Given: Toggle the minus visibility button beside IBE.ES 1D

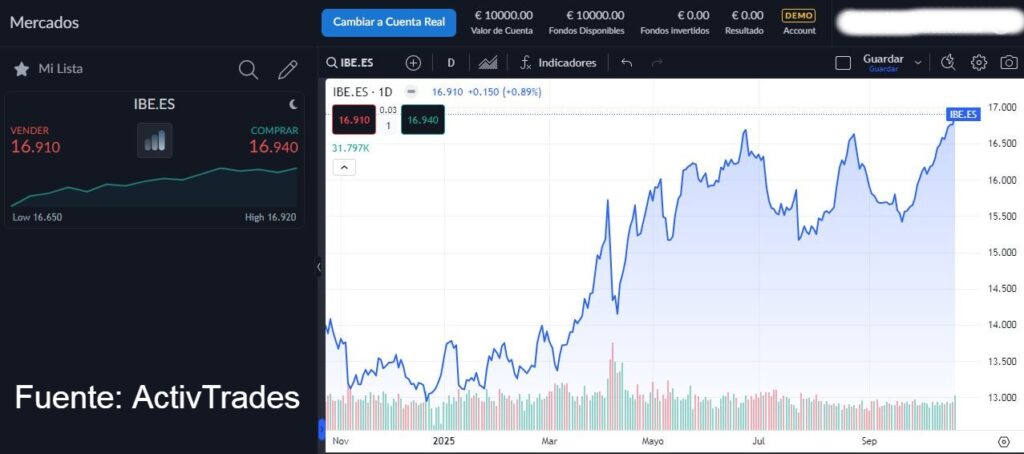Looking at the screenshot, I should point(411,92).
